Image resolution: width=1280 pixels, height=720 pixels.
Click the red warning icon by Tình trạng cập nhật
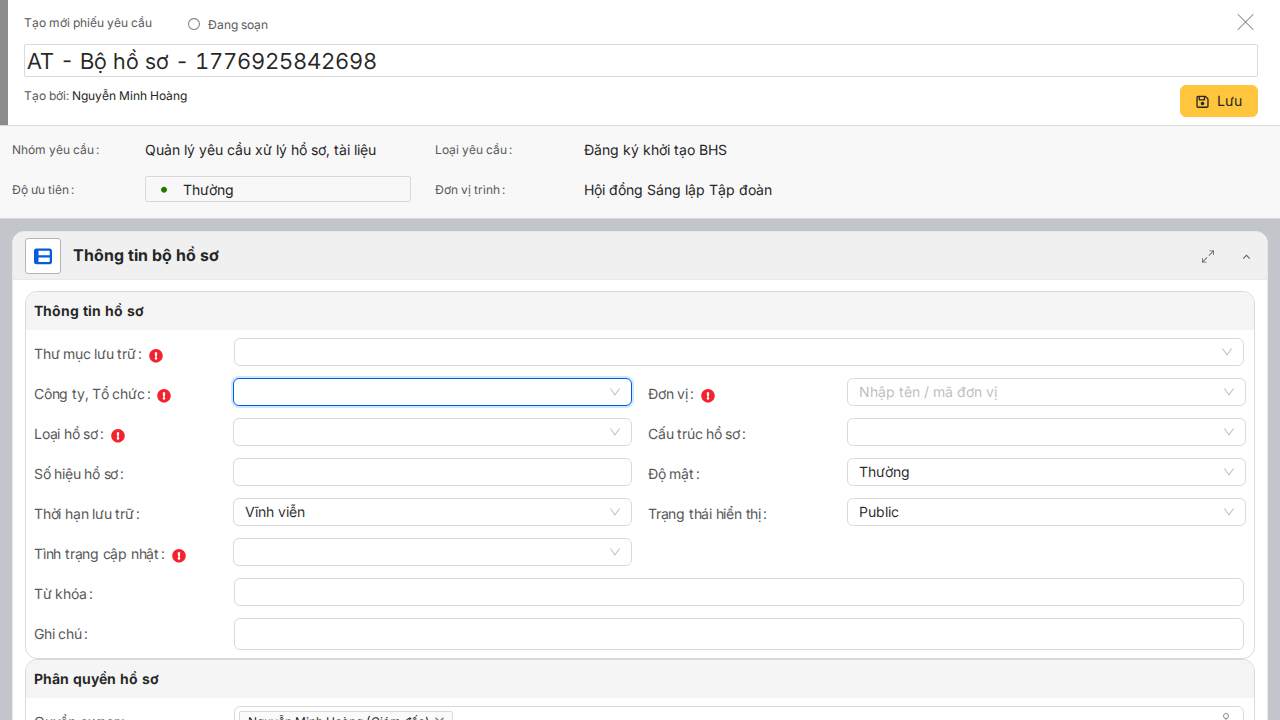click(x=179, y=555)
